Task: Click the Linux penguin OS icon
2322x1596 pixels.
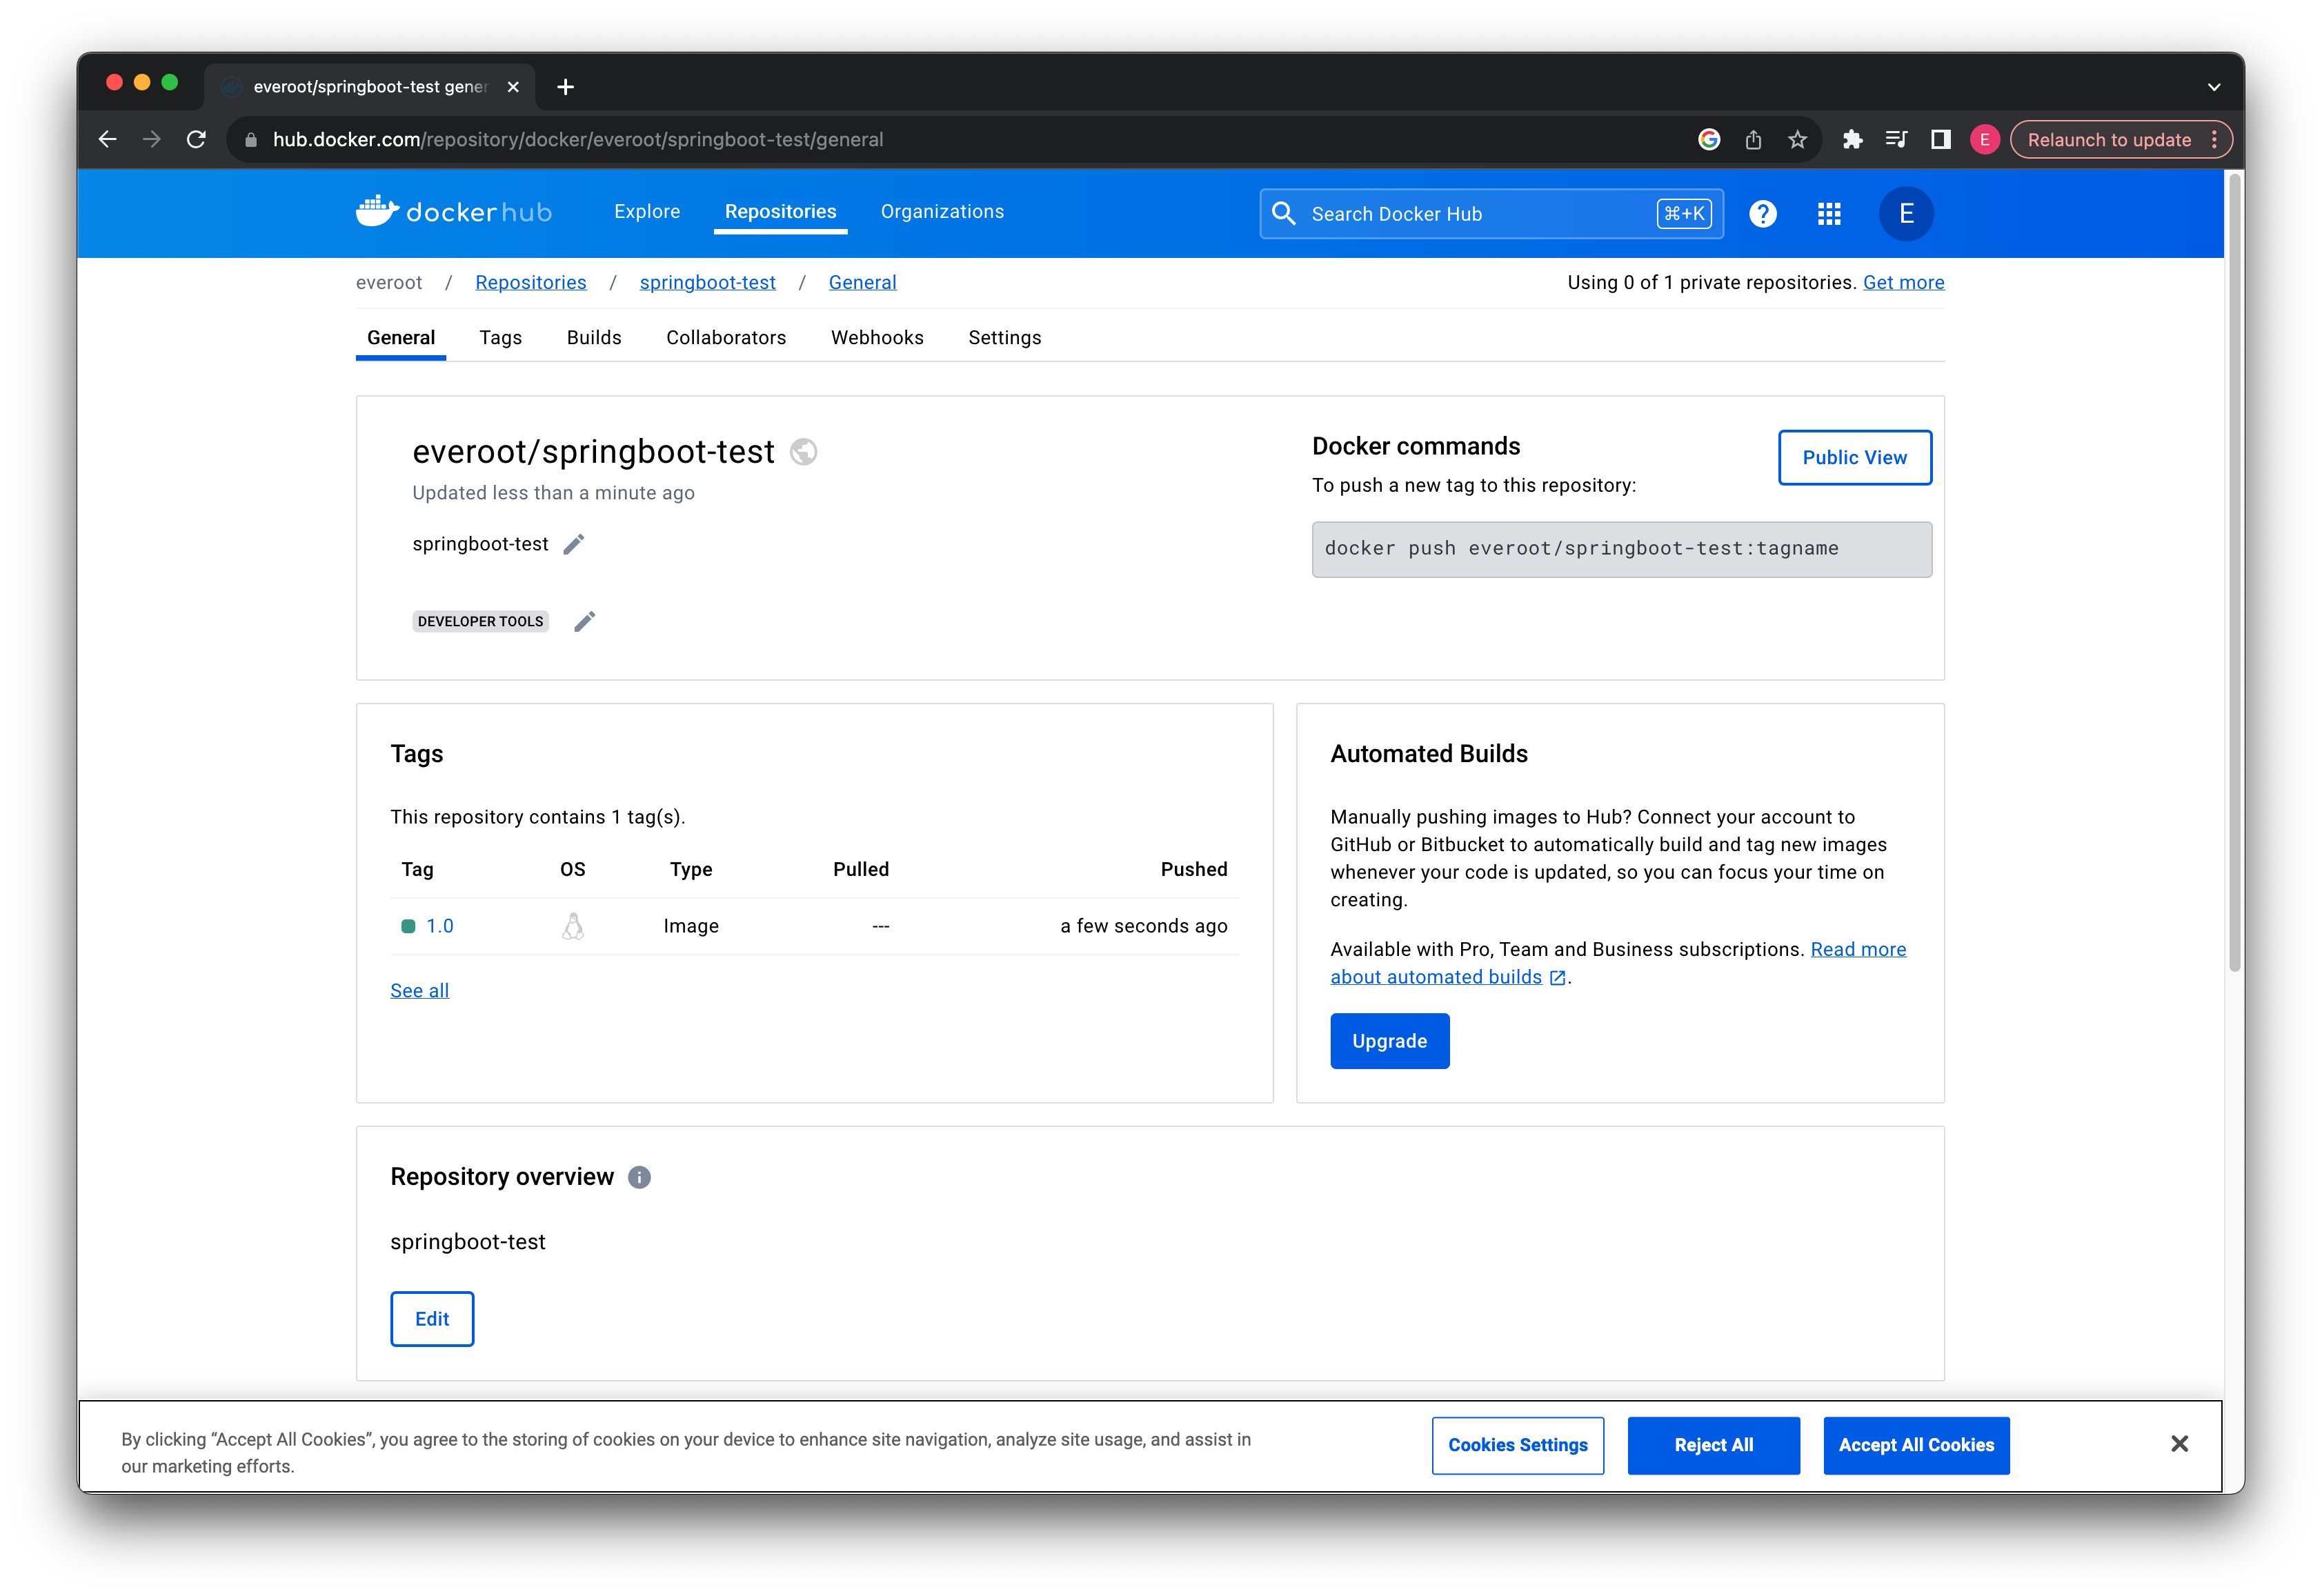Action: [573, 926]
